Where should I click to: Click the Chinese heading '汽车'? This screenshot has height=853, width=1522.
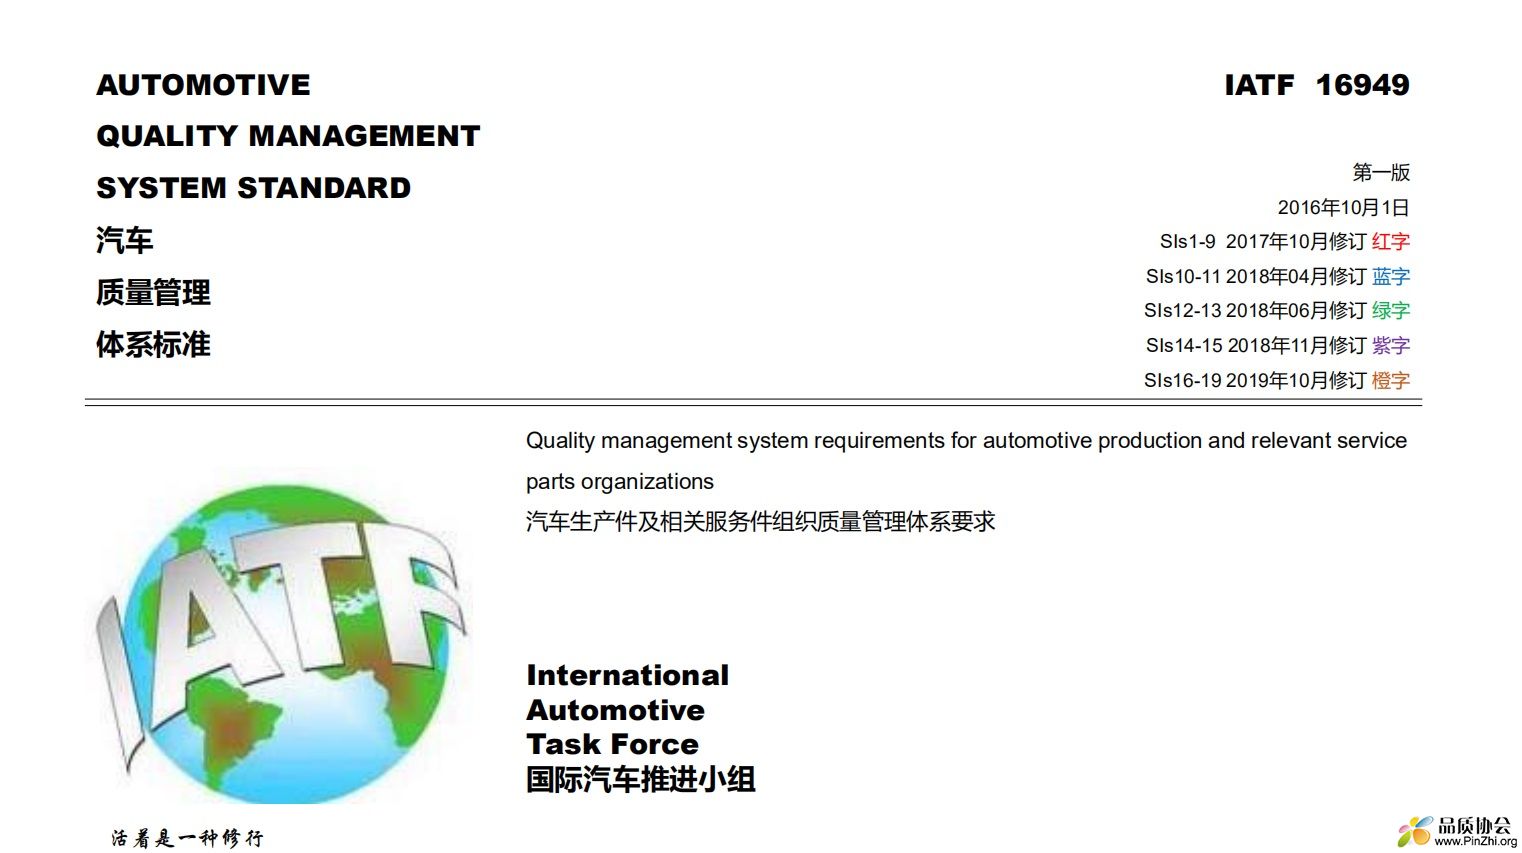coord(125,240)
